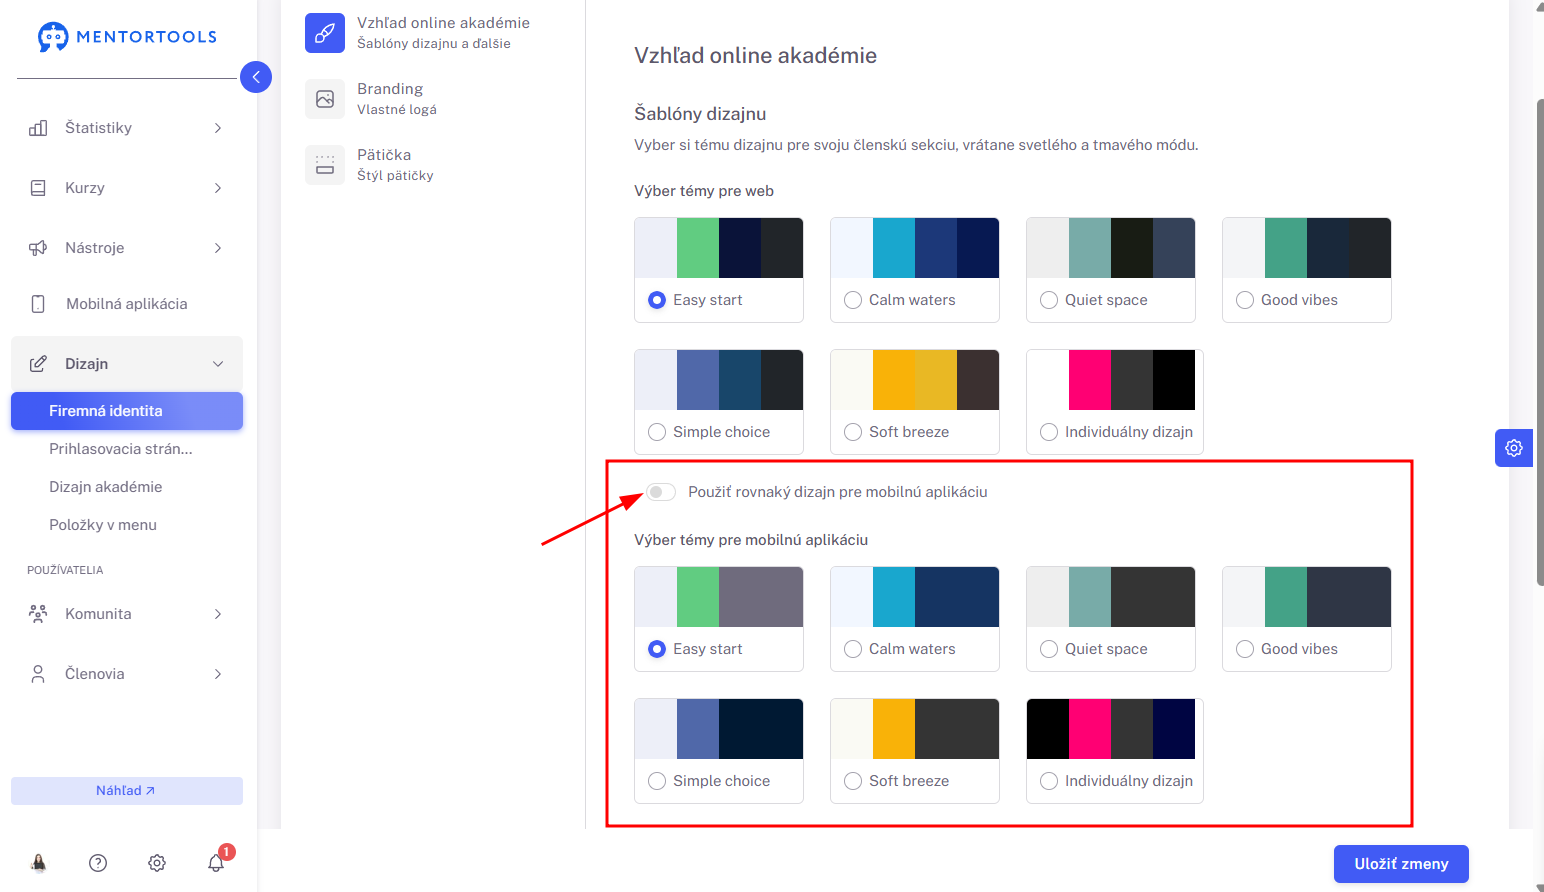The height and width of the screenshot is (892, 1544).
Task: Collapse the sidebar with the blue arrow button
Action: click(x=256, y=77)
